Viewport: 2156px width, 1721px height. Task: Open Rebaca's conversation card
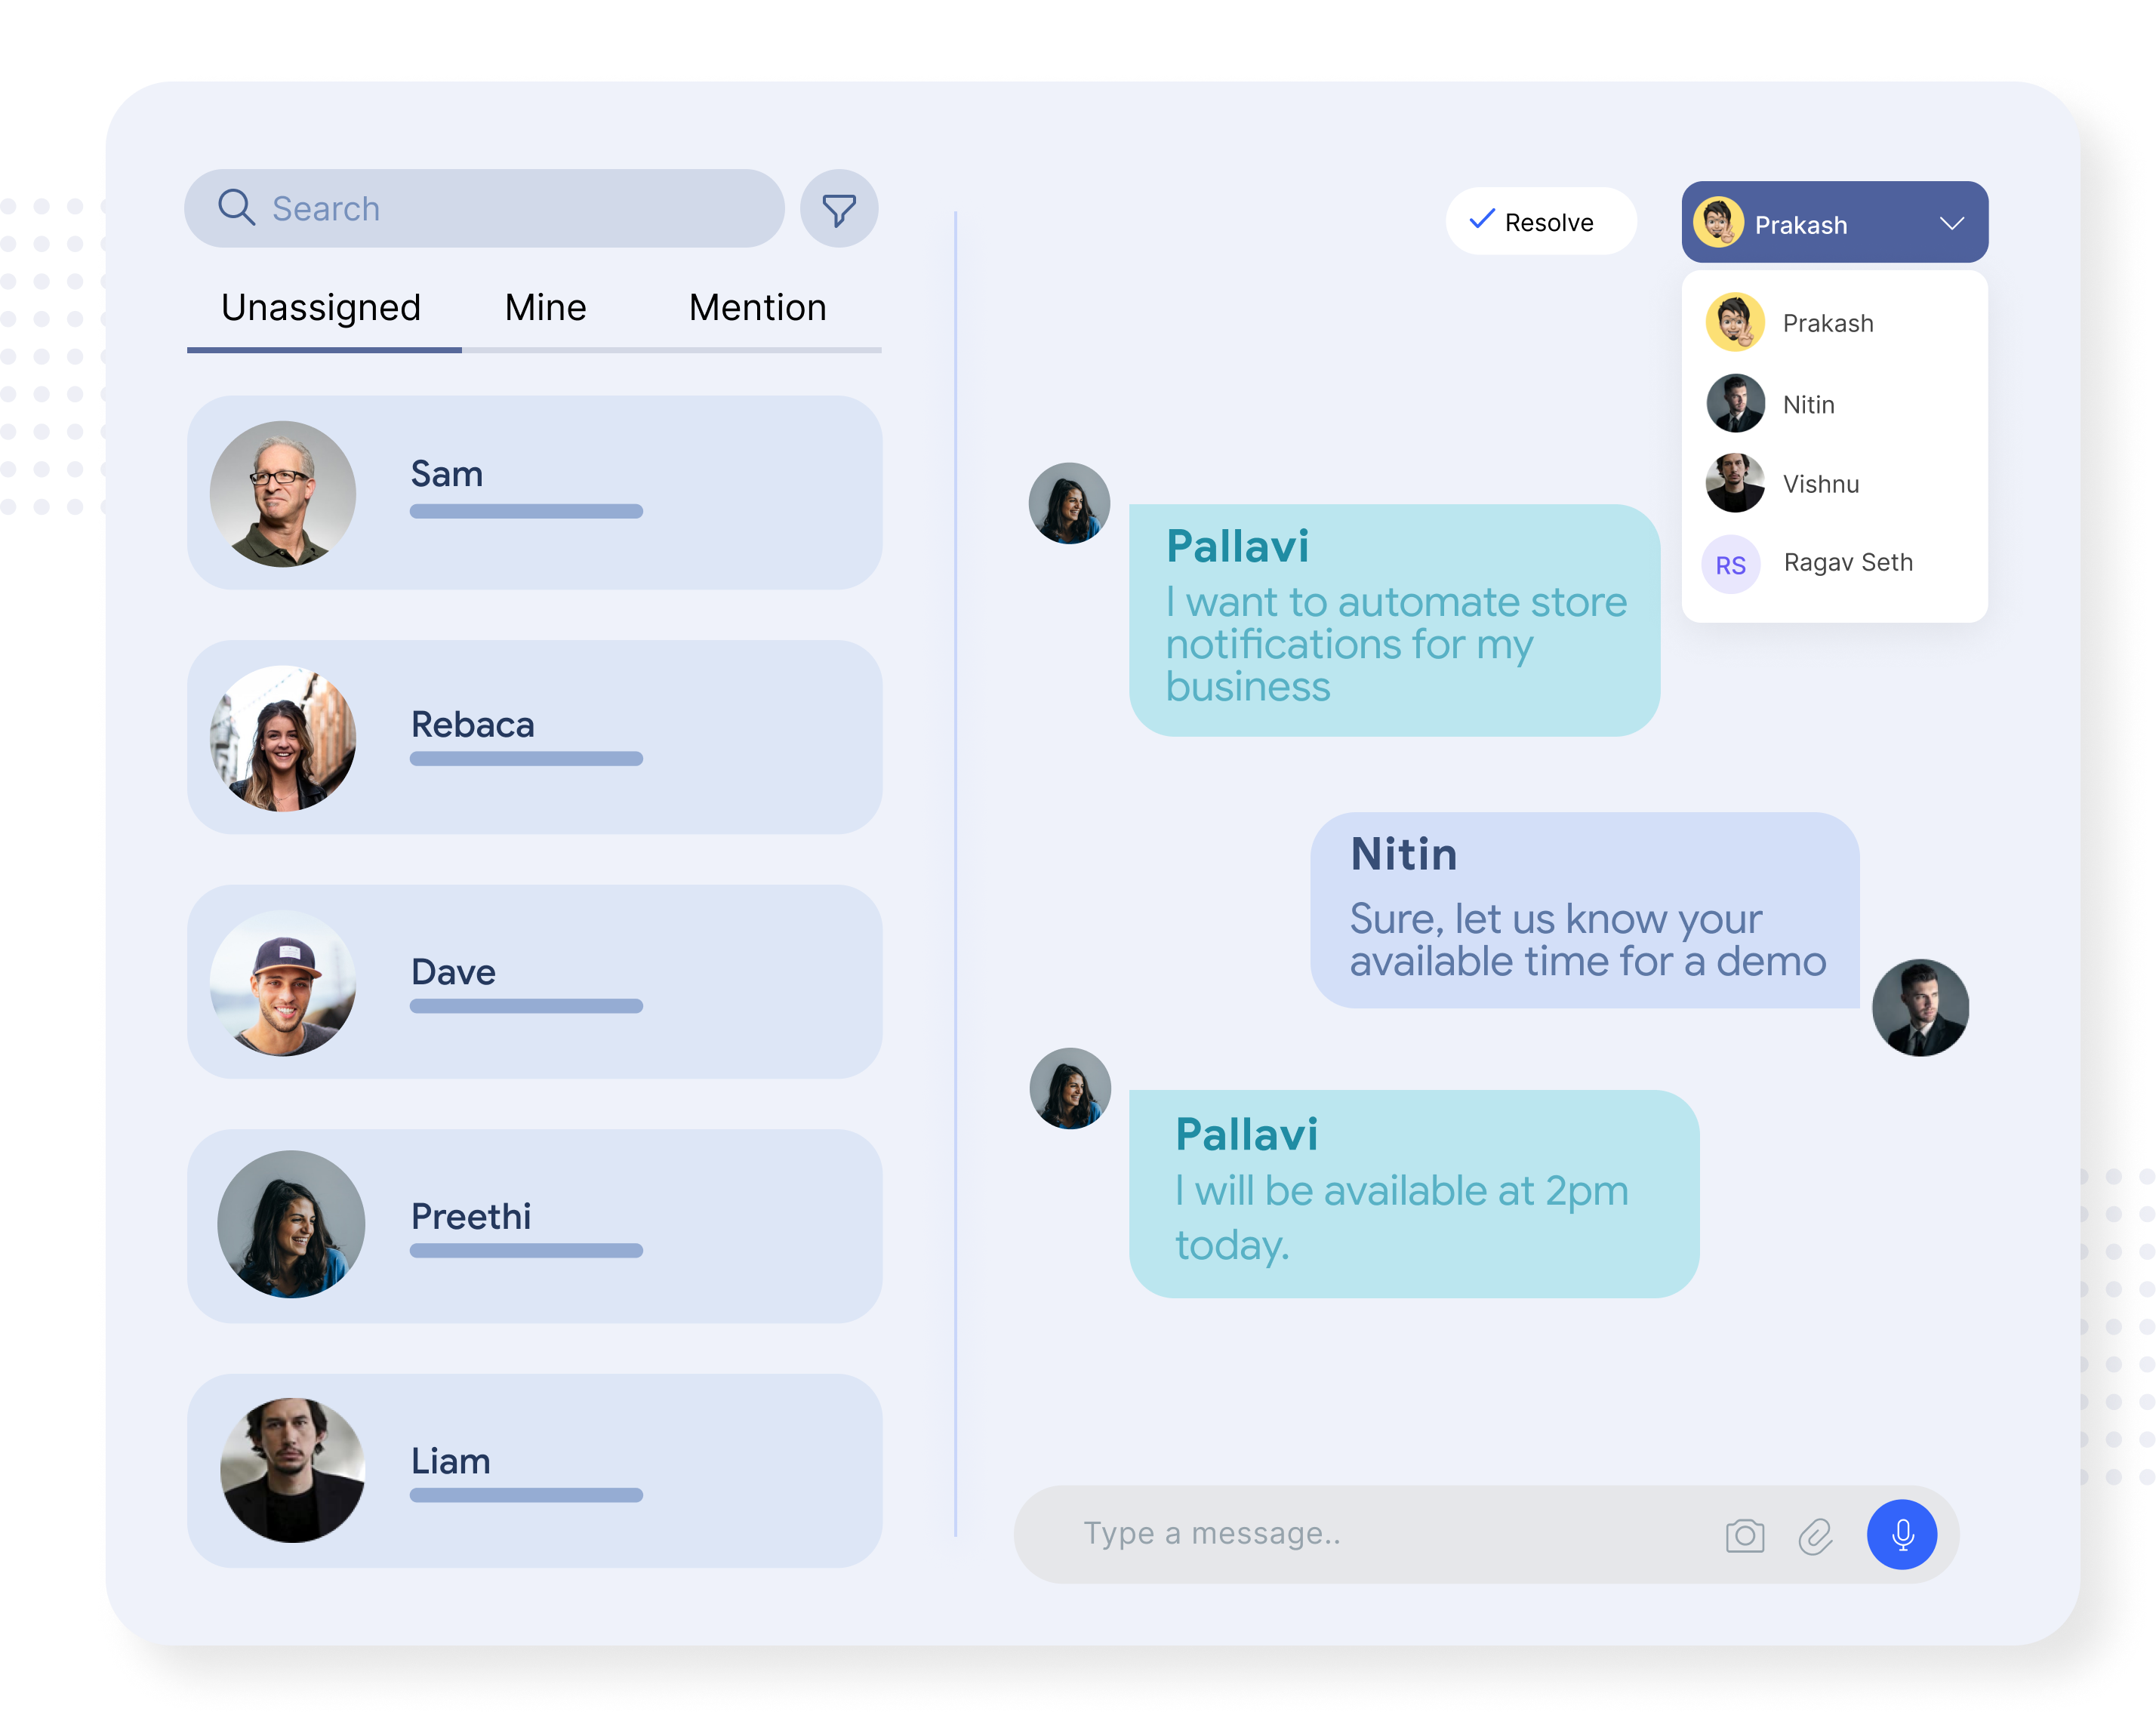click(534, 738)
